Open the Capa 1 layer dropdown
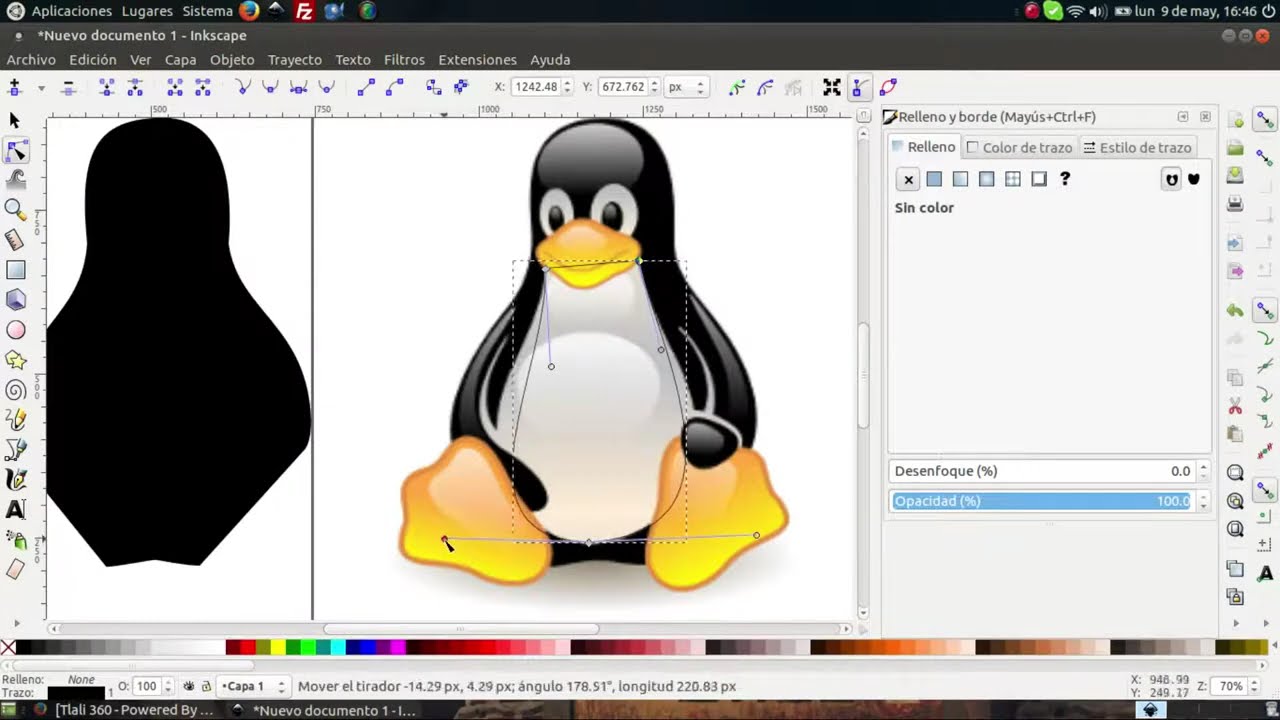The height and width of the screenshot is (720, 1280). point(252,686)
